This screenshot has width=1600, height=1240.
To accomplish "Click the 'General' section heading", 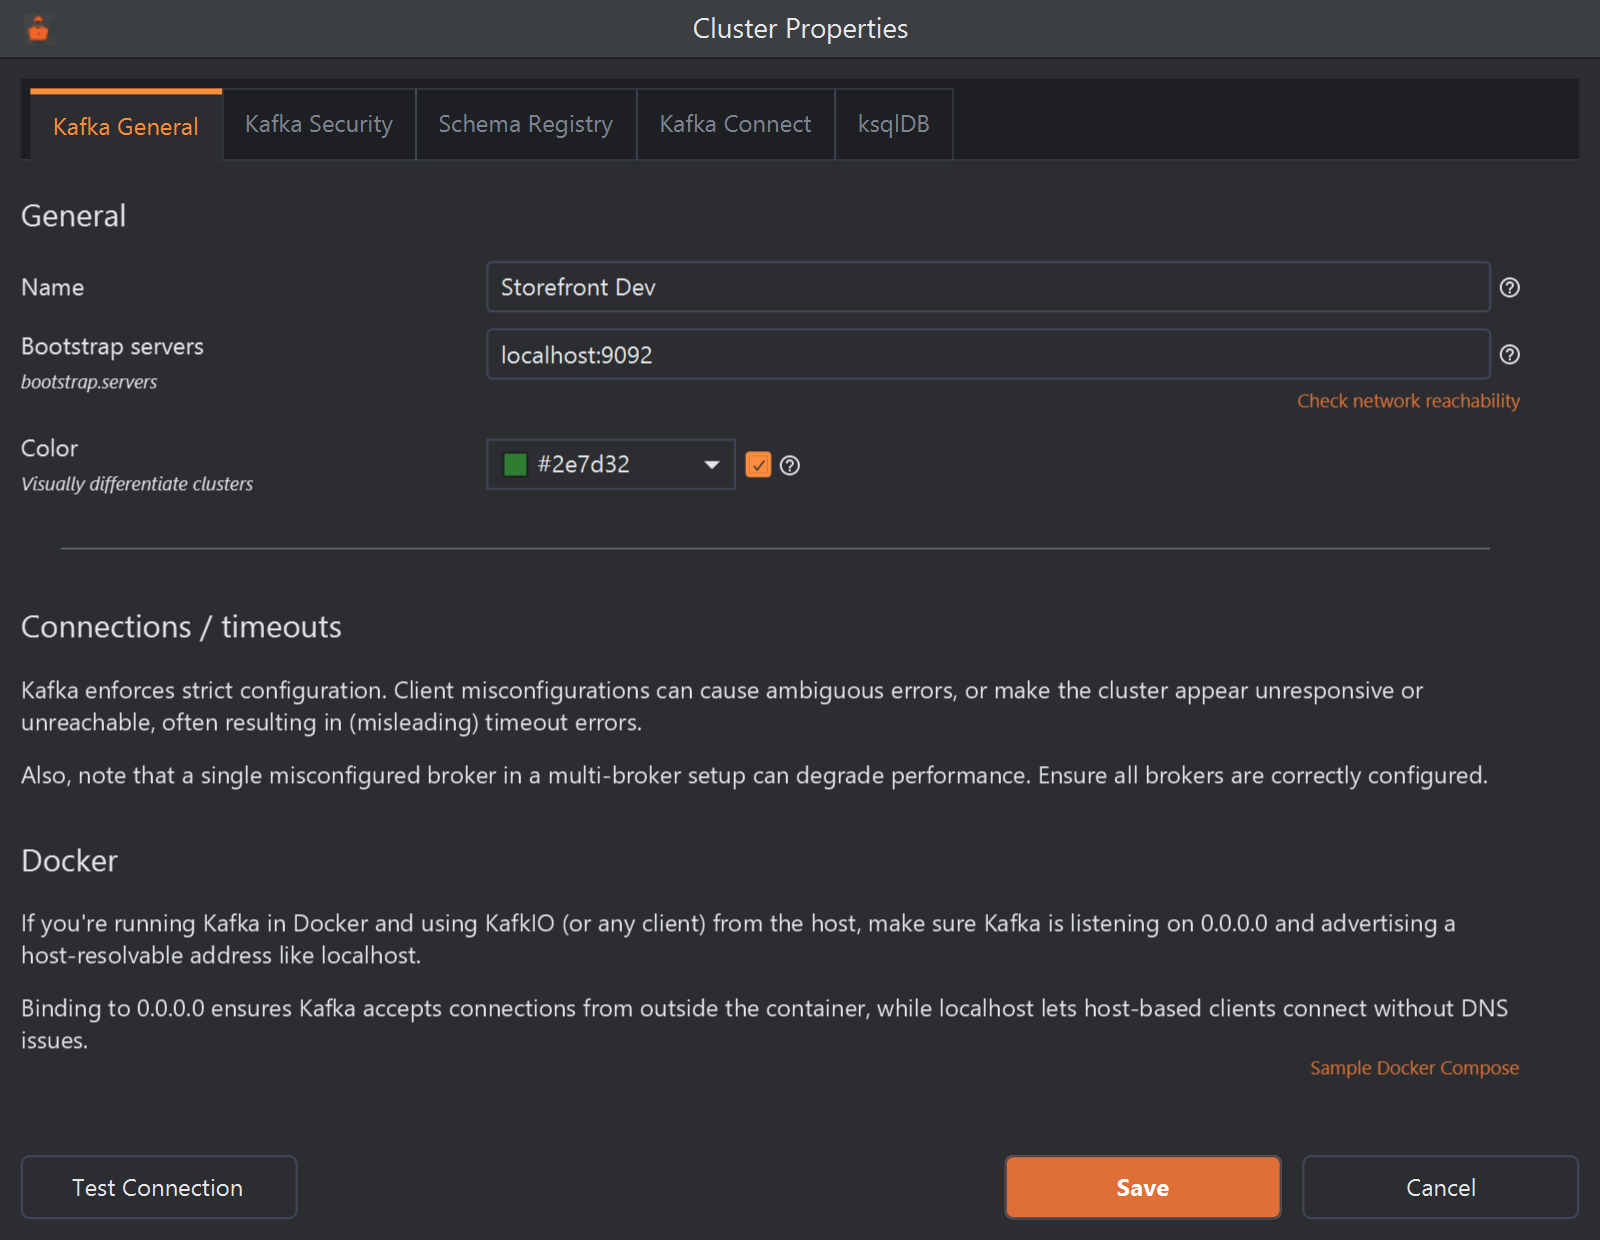I will 73,216.
